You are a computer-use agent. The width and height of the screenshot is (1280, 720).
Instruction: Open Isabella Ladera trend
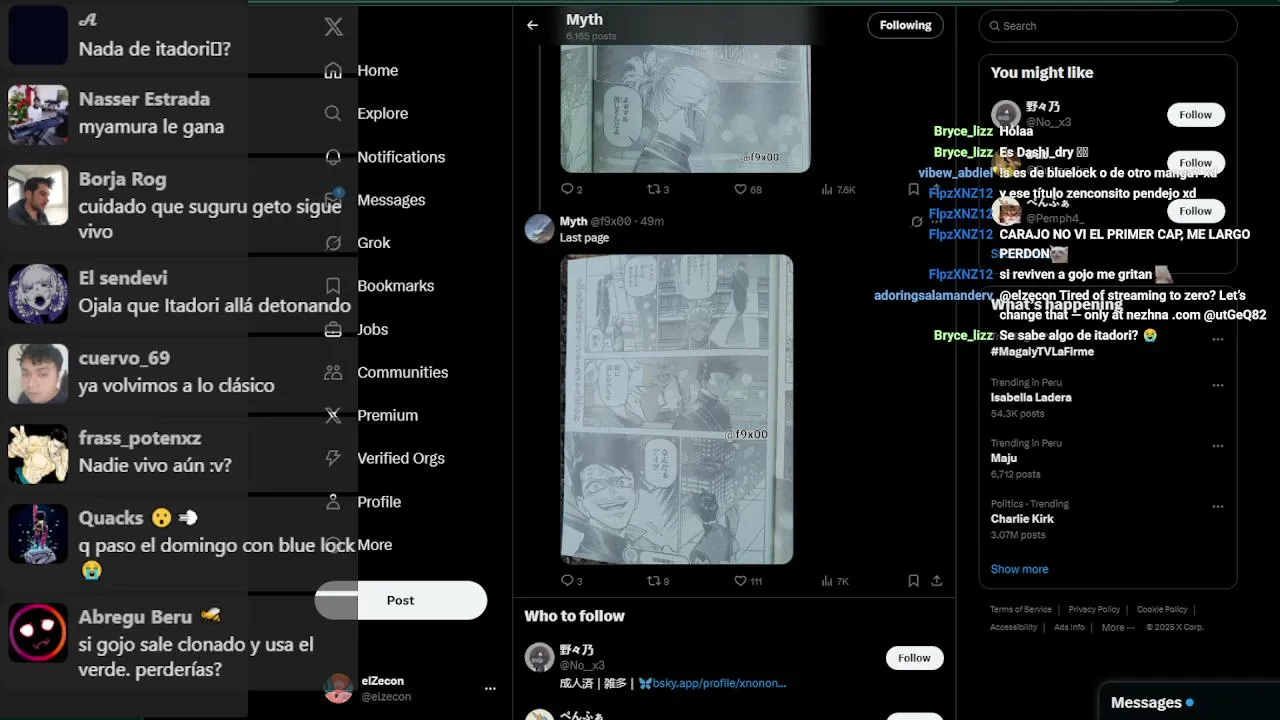tap(1031, 397)
